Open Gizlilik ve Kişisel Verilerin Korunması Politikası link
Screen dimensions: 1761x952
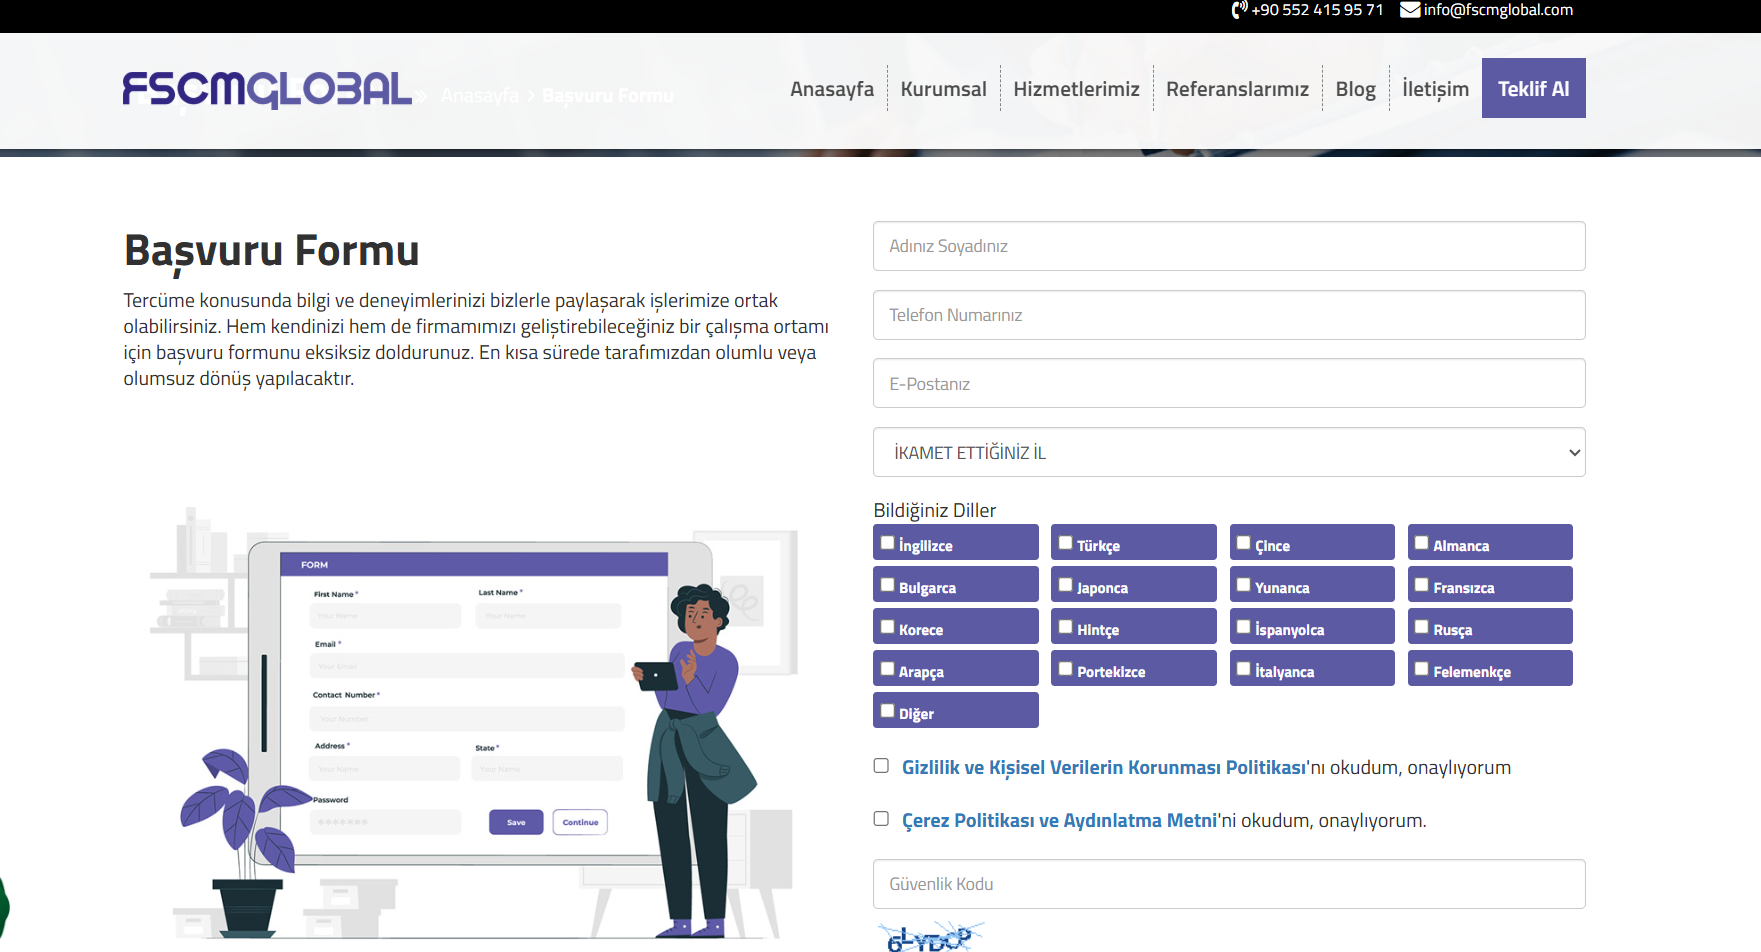point(1103,767)
